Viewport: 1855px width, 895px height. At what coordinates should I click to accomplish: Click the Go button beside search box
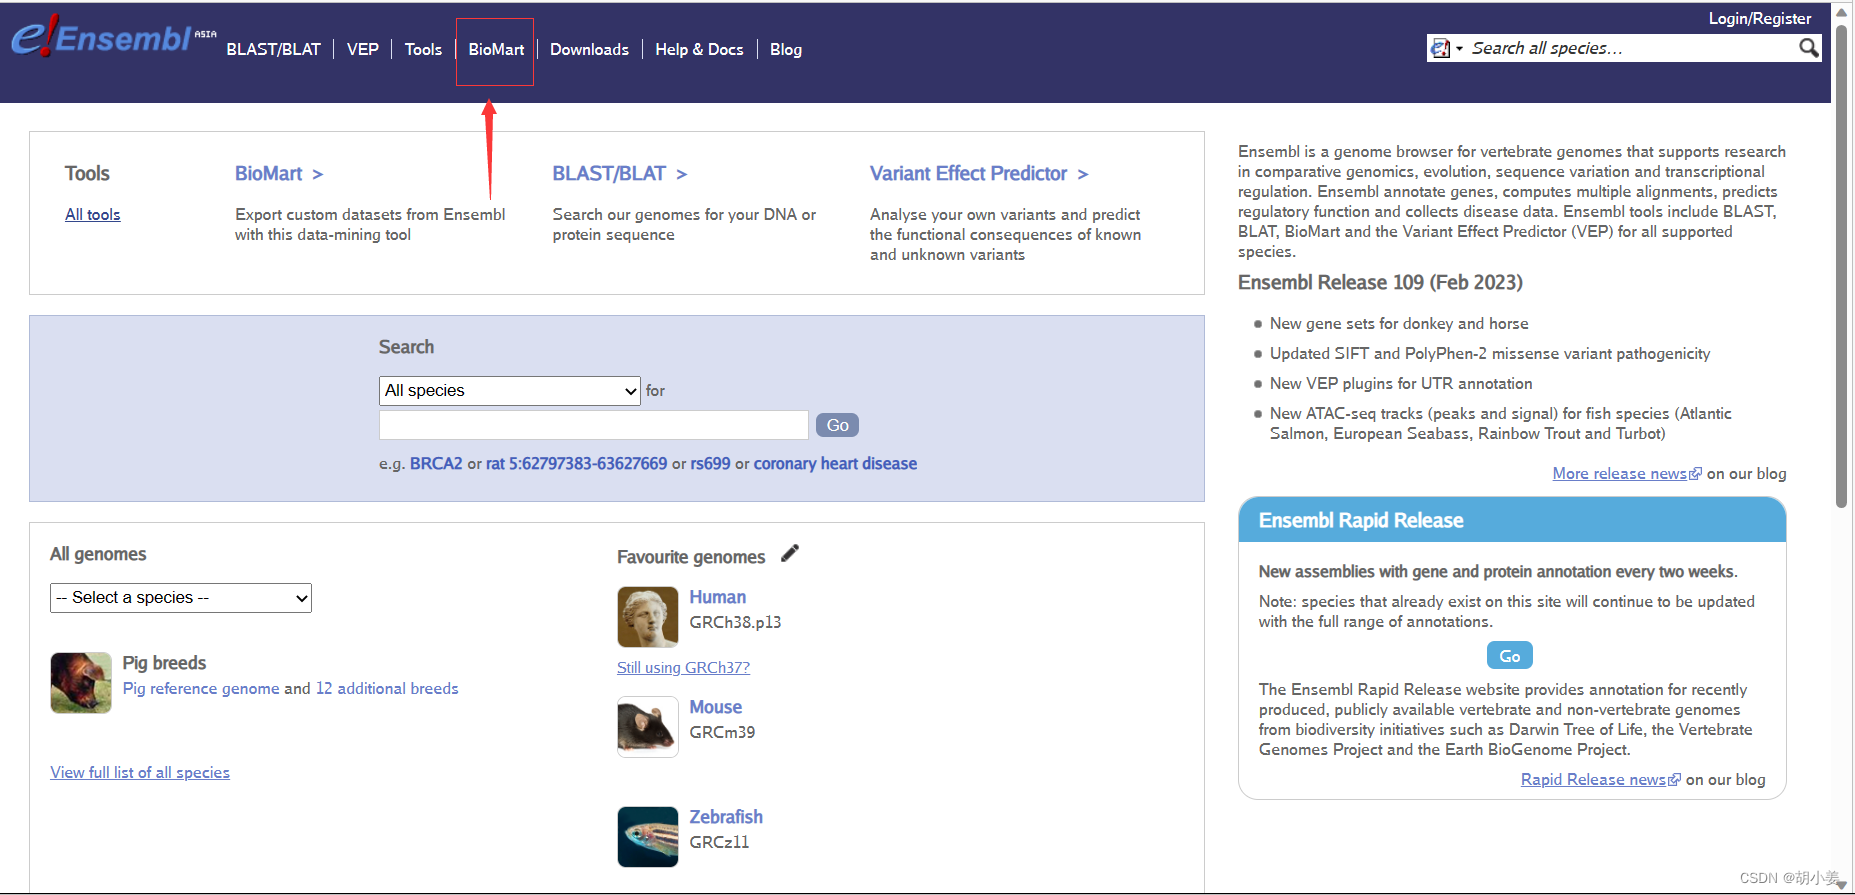pyautogui.click(x=837, y=425)
